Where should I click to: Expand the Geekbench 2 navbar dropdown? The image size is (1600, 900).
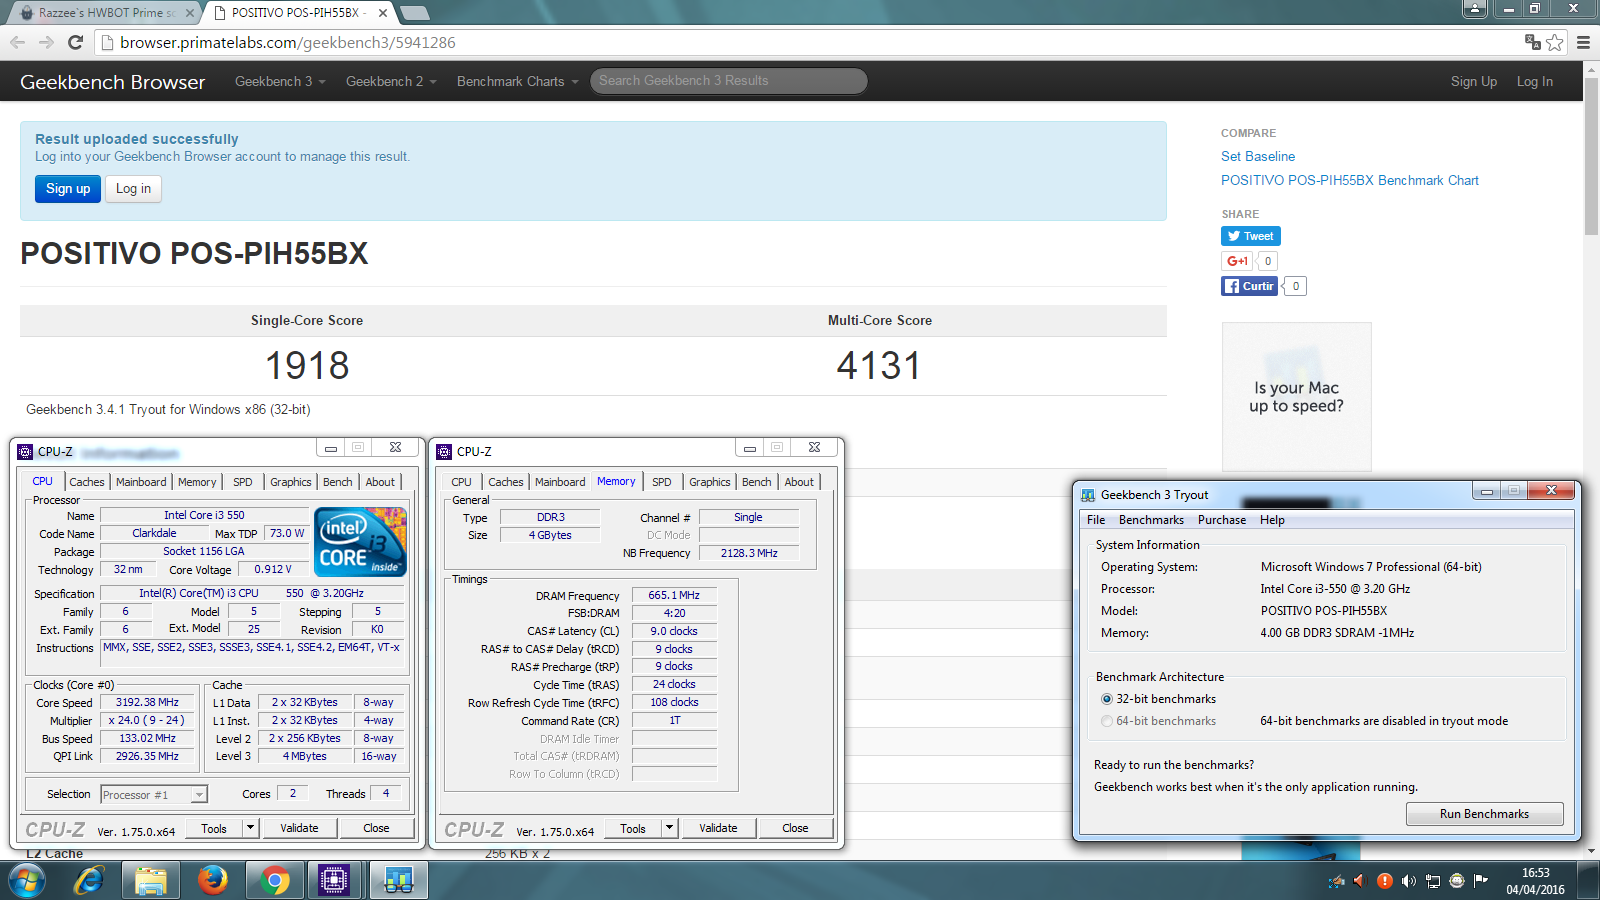tap(391, 81)
